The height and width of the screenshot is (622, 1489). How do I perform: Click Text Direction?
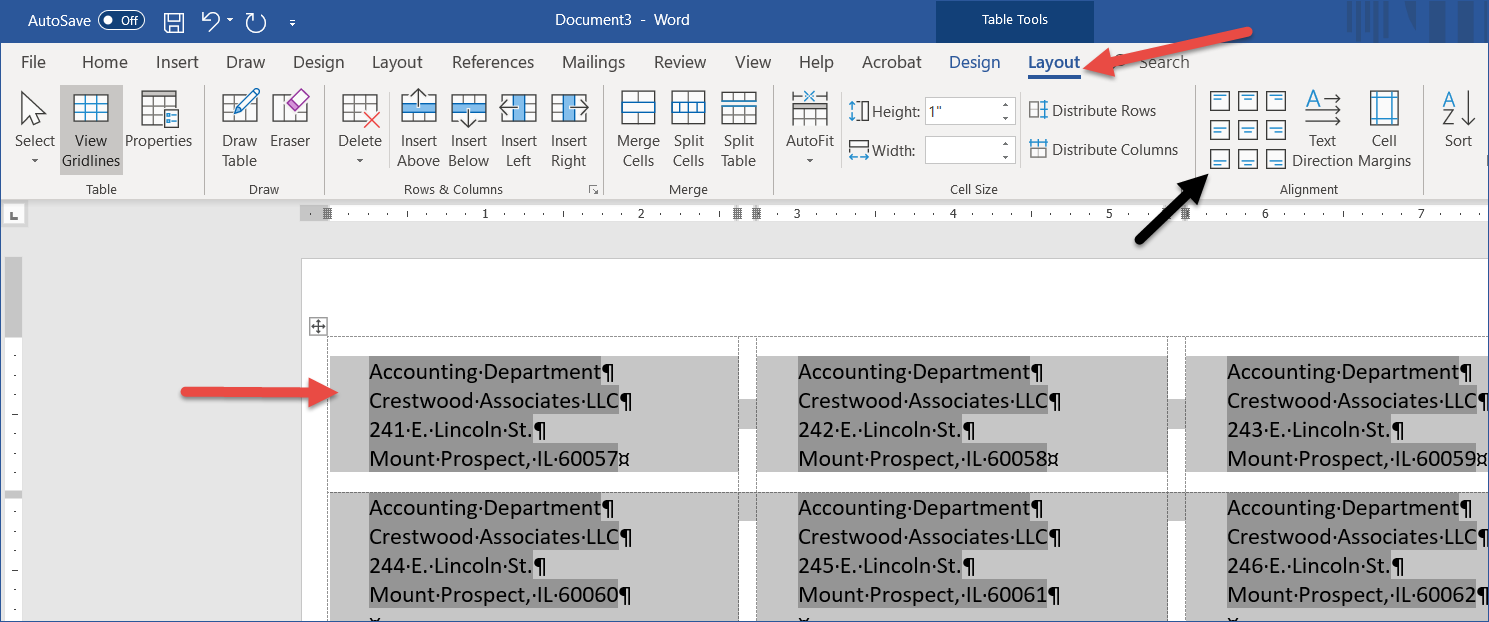(x=1322, y=130)
